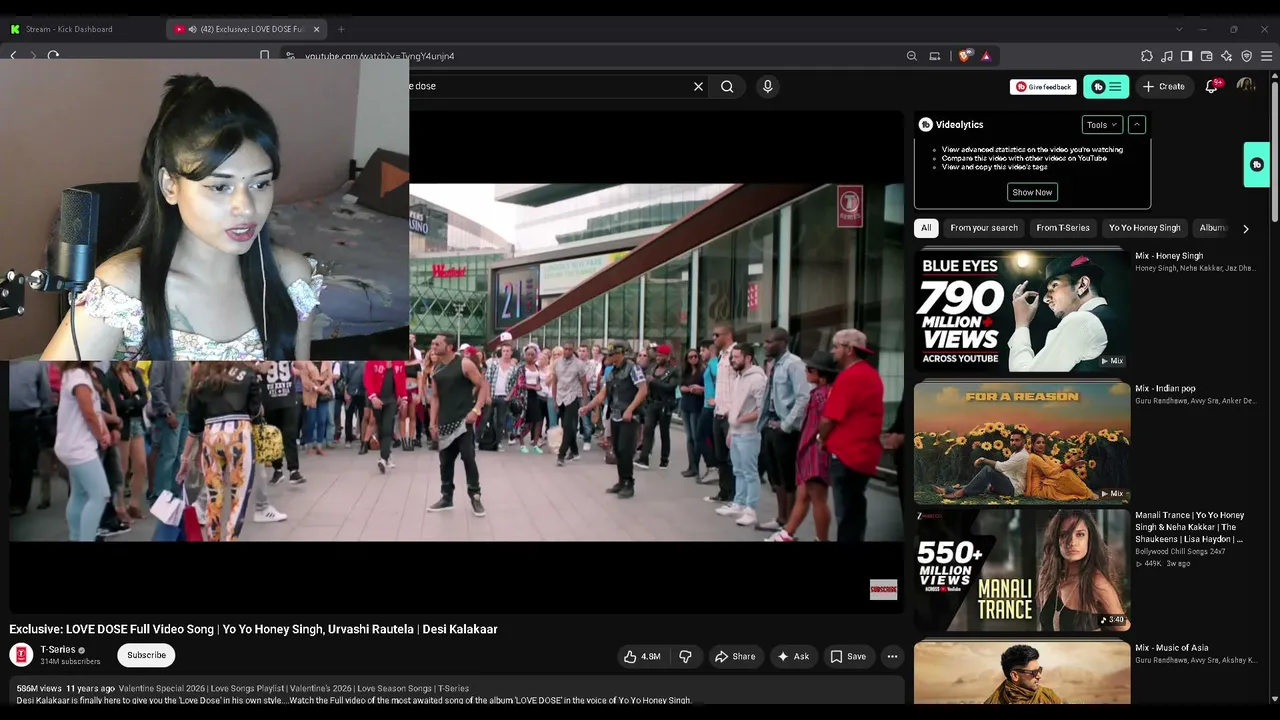
Task: Collapse the Videolytics panel with the chevron
Action: pyautogui.click(x=1136, y=125)
